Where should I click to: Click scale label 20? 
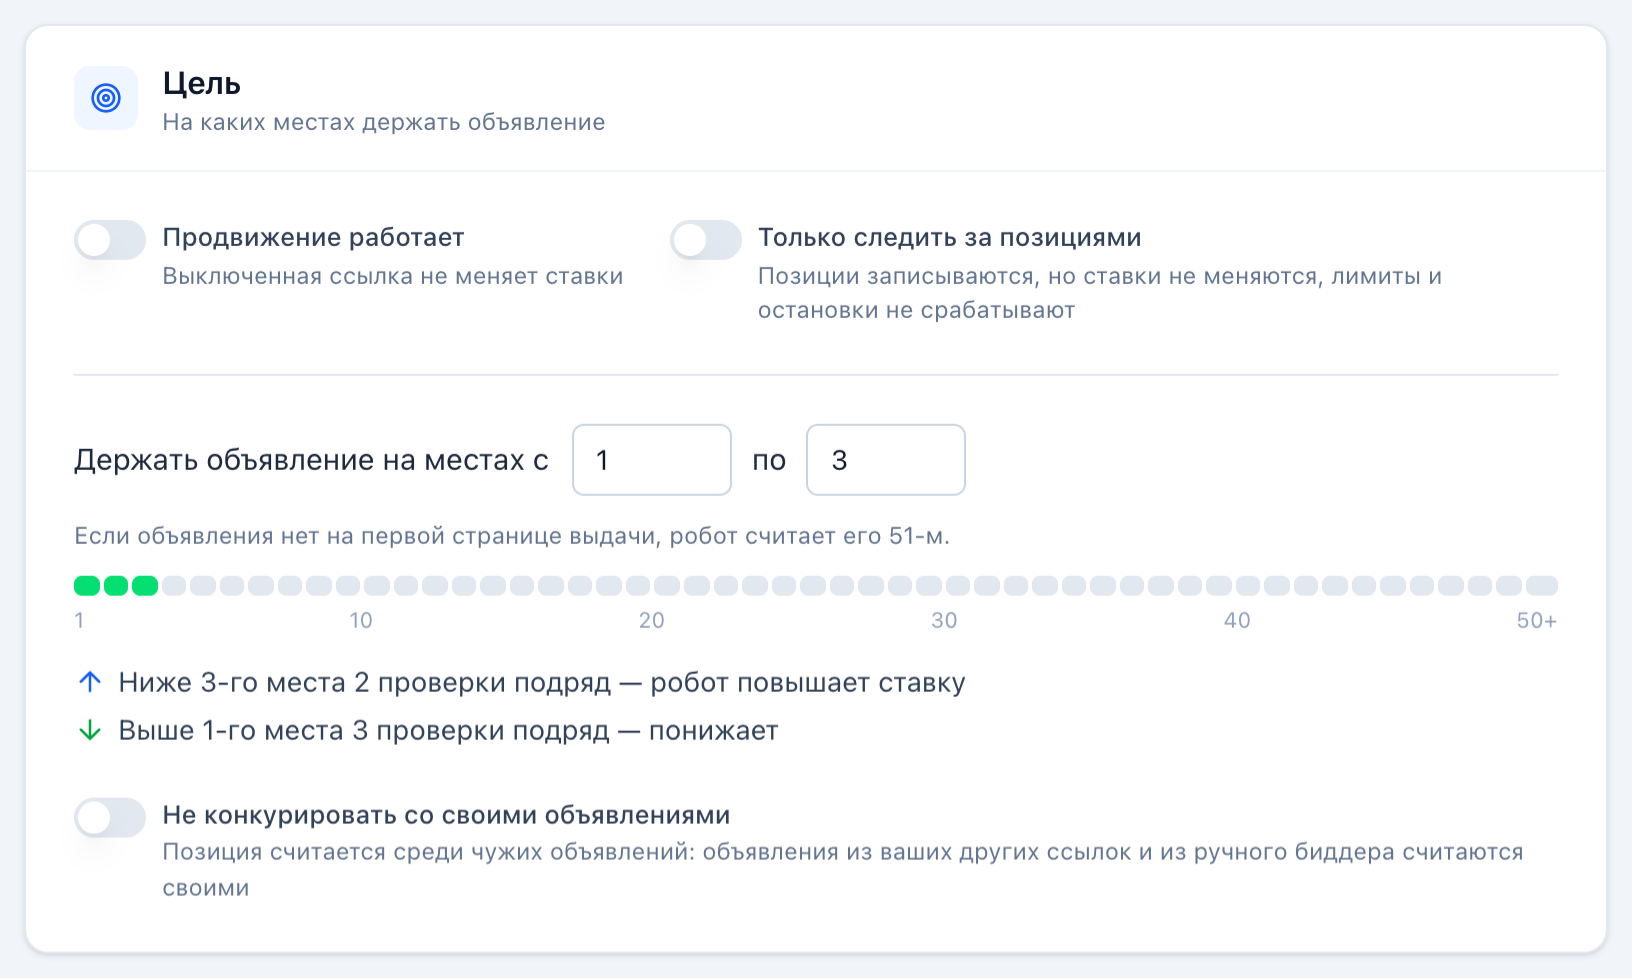[x=652, y=620]
